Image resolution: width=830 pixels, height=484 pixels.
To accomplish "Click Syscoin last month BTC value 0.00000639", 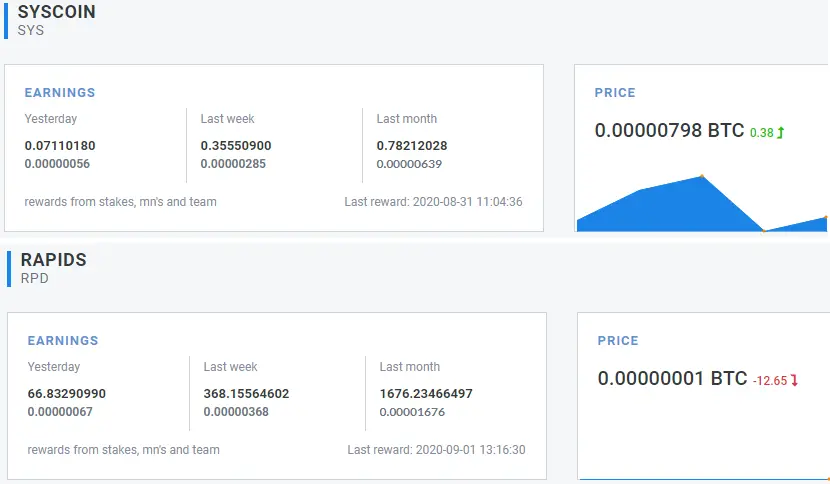I will [x=409, y=164].
